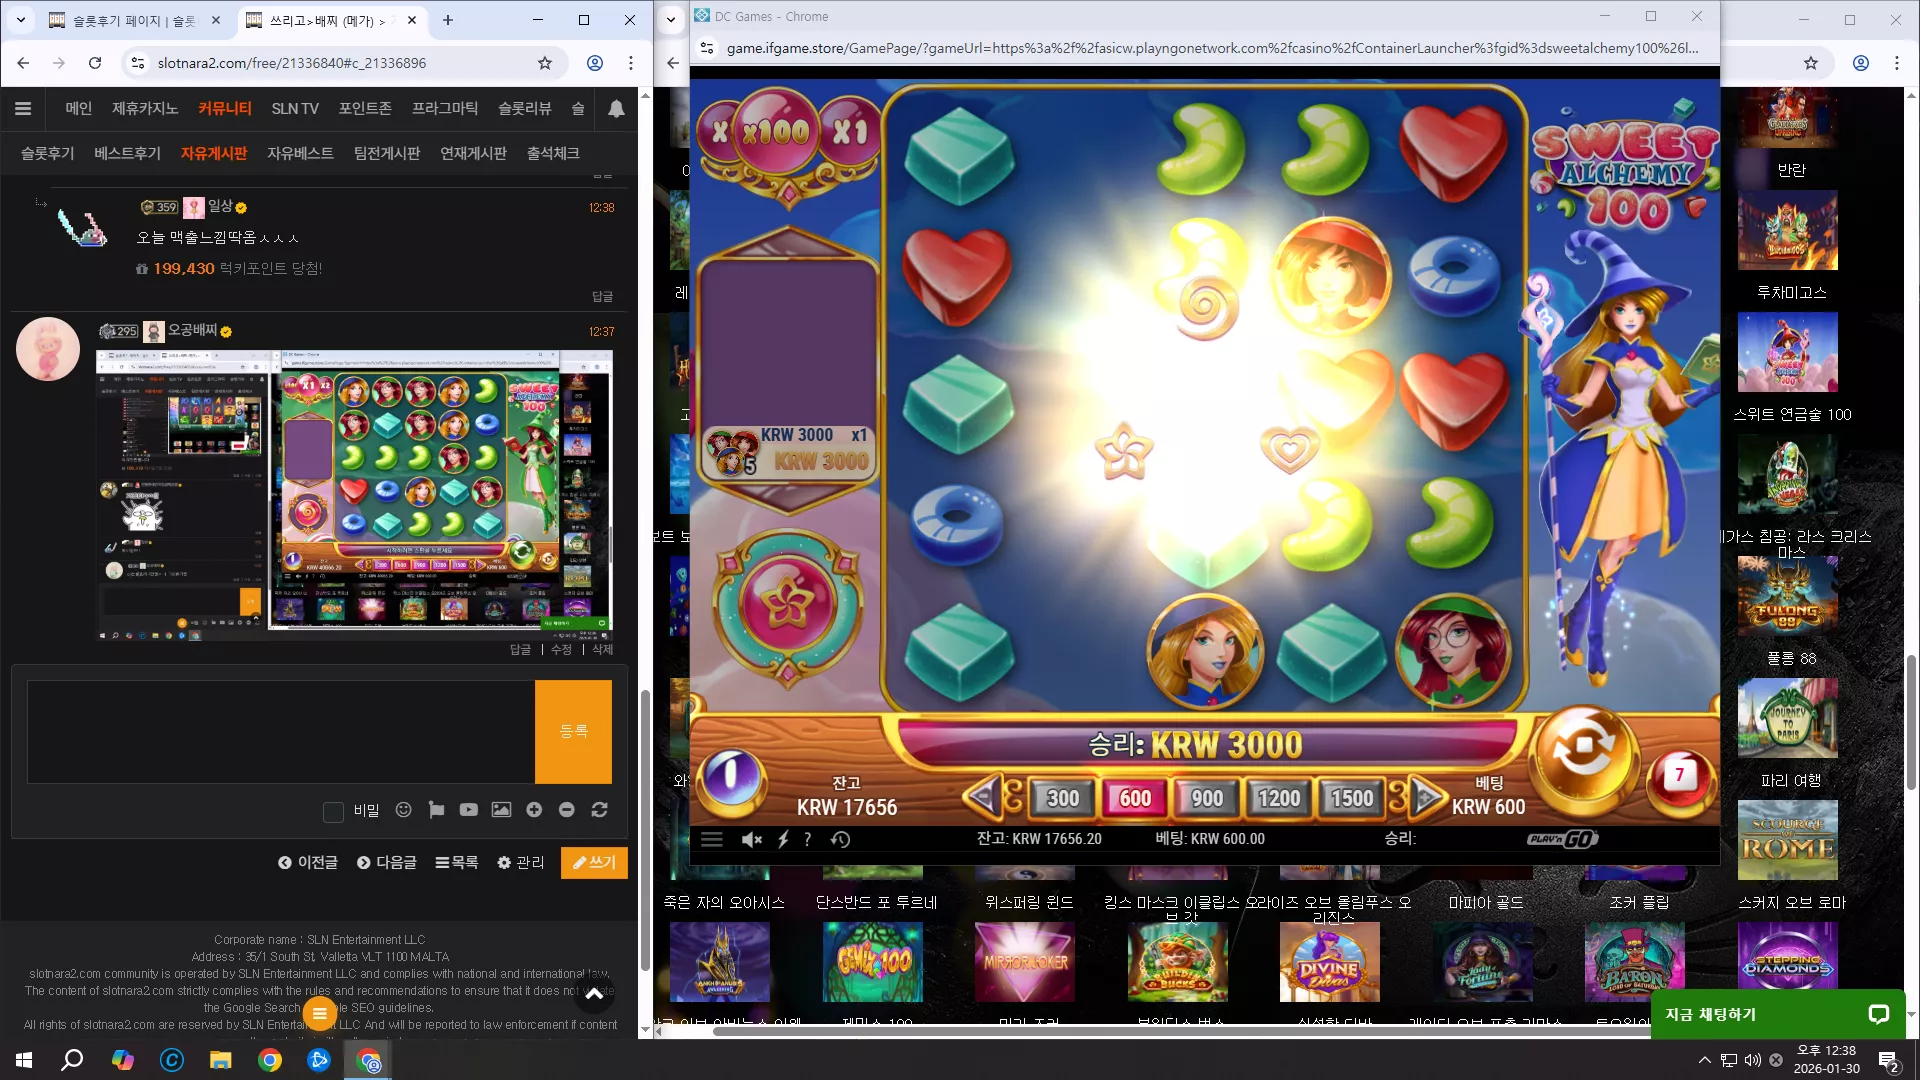Click the slotnara page vertical scrollbar

coord(645,830)
